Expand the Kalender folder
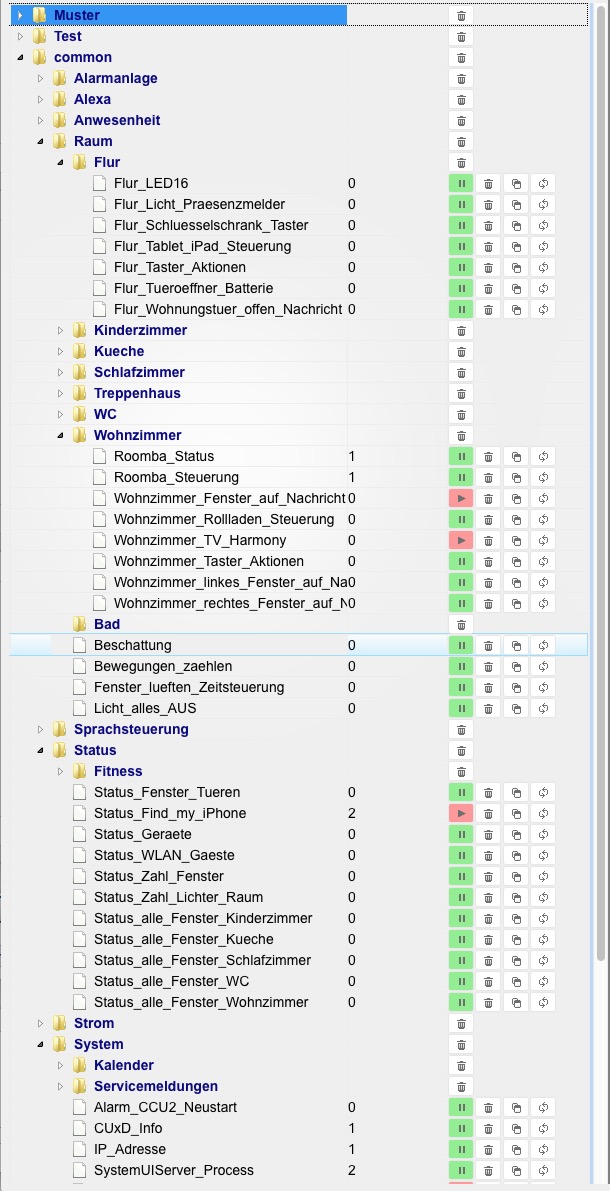 61,1066
